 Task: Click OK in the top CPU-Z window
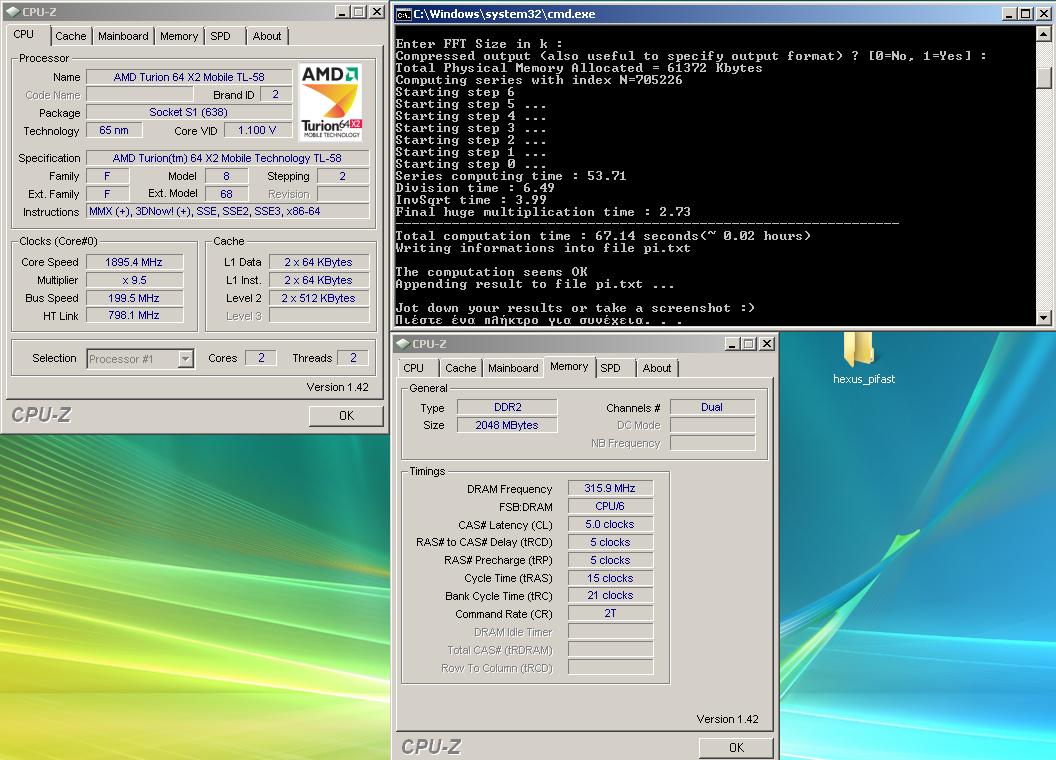pos(346,416)
